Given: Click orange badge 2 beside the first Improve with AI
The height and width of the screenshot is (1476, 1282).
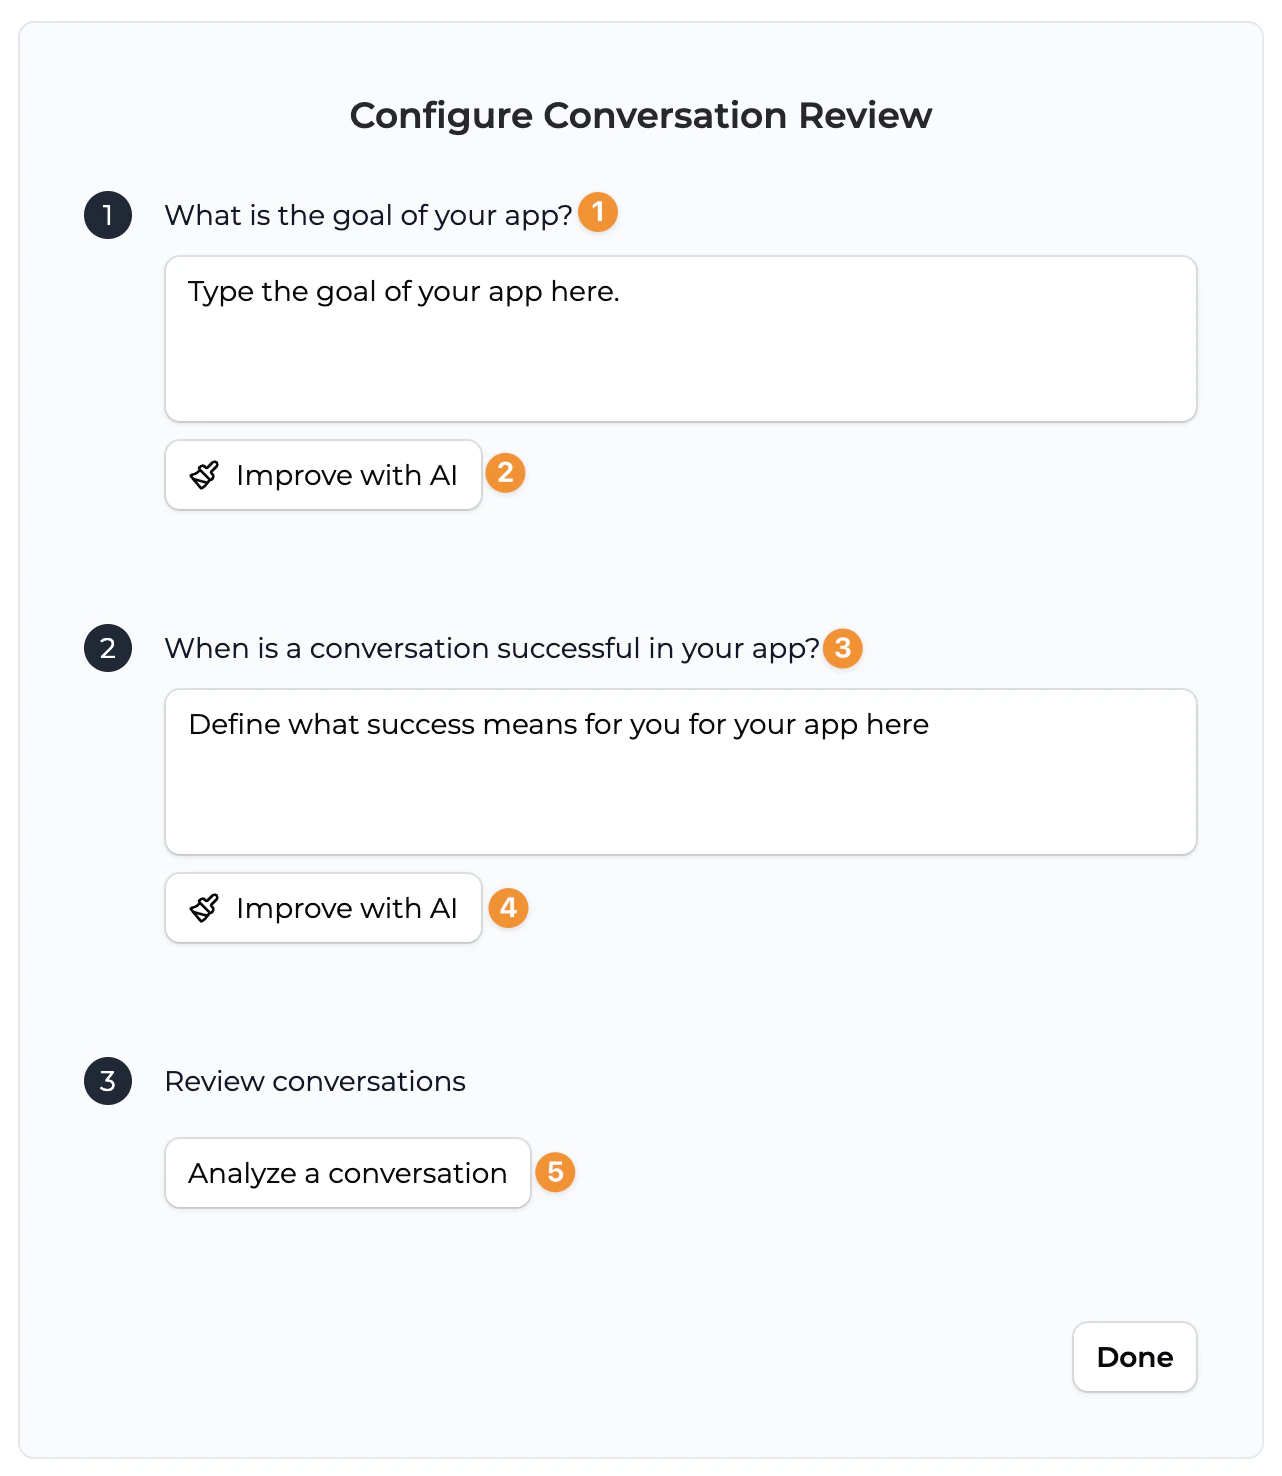Looking at the screenshot, I should point(506,473).
